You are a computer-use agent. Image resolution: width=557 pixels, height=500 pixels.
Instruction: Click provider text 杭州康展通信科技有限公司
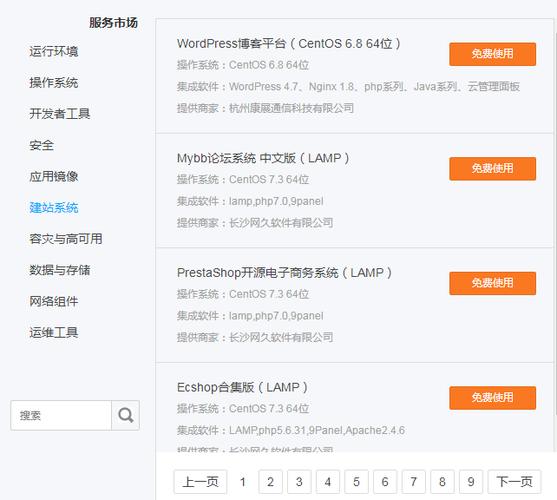pos(291,108)
